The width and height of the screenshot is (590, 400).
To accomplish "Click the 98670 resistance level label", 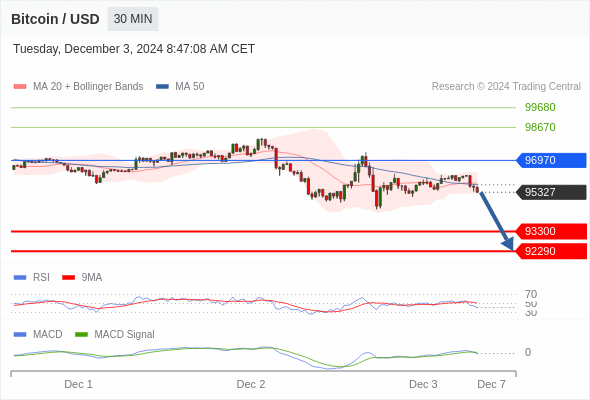I will [540, 127].
